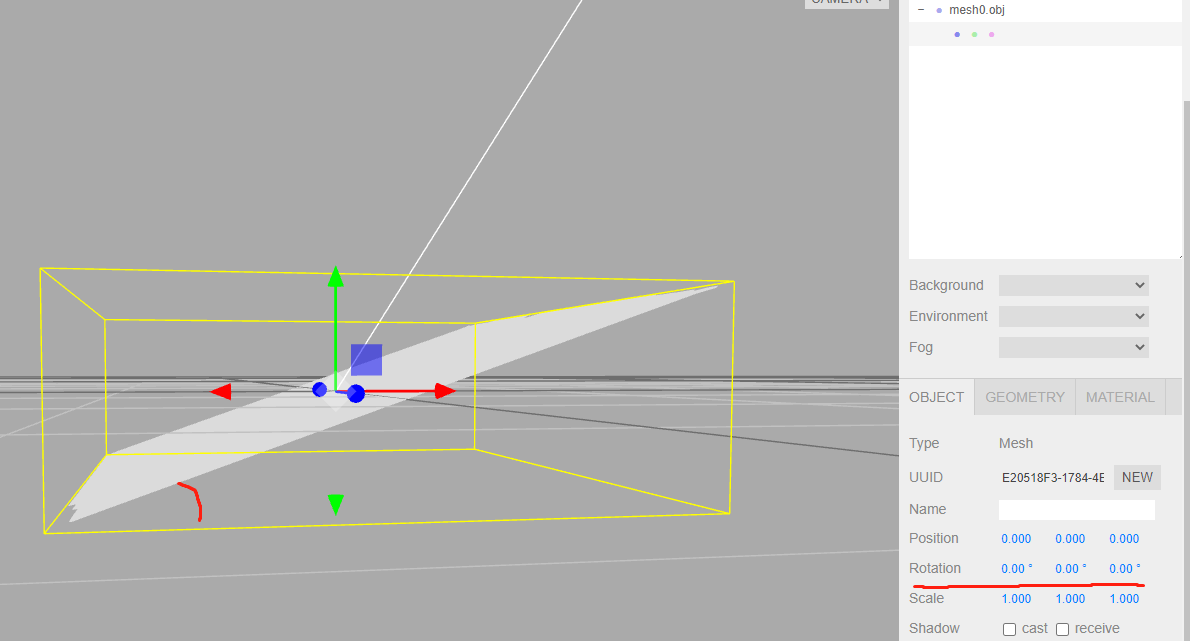The width and height of the screenshot is (1190, 641).
Task: Switch to the MATERIAL tab
Action: pyautogui.click(x=1120, y=397)
